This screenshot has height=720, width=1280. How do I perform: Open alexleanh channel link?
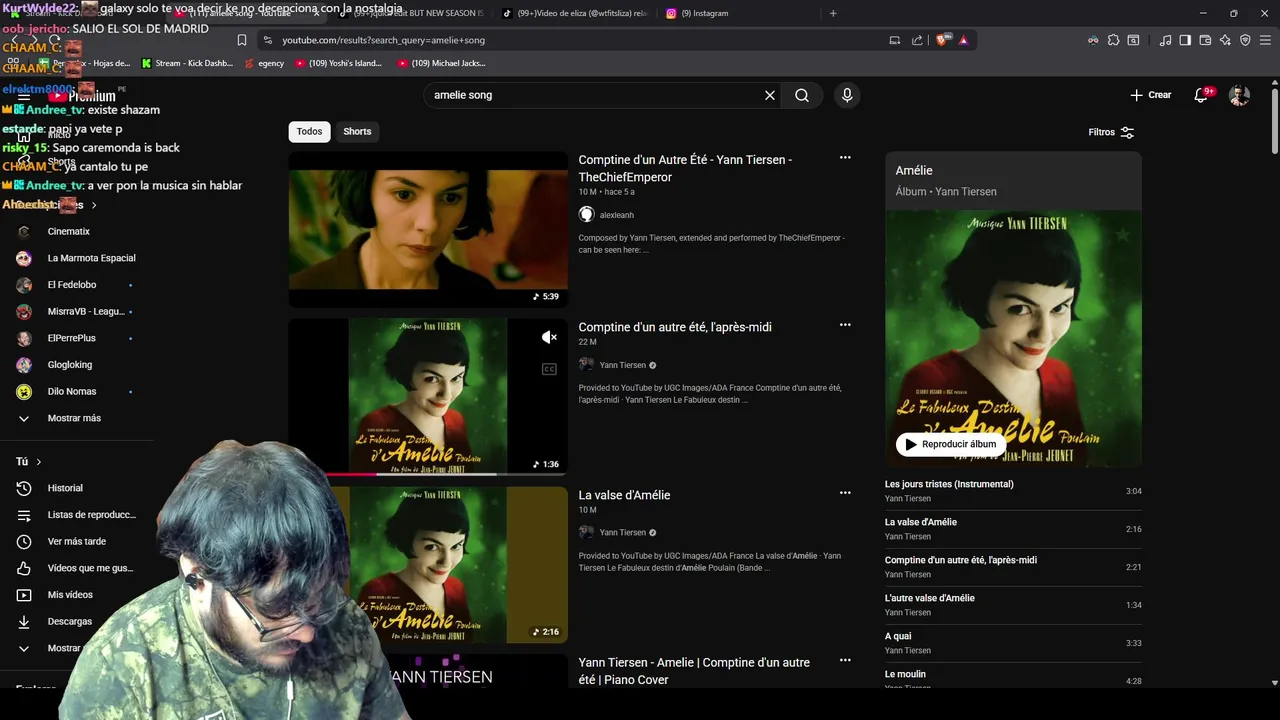[x=617, y=215]
